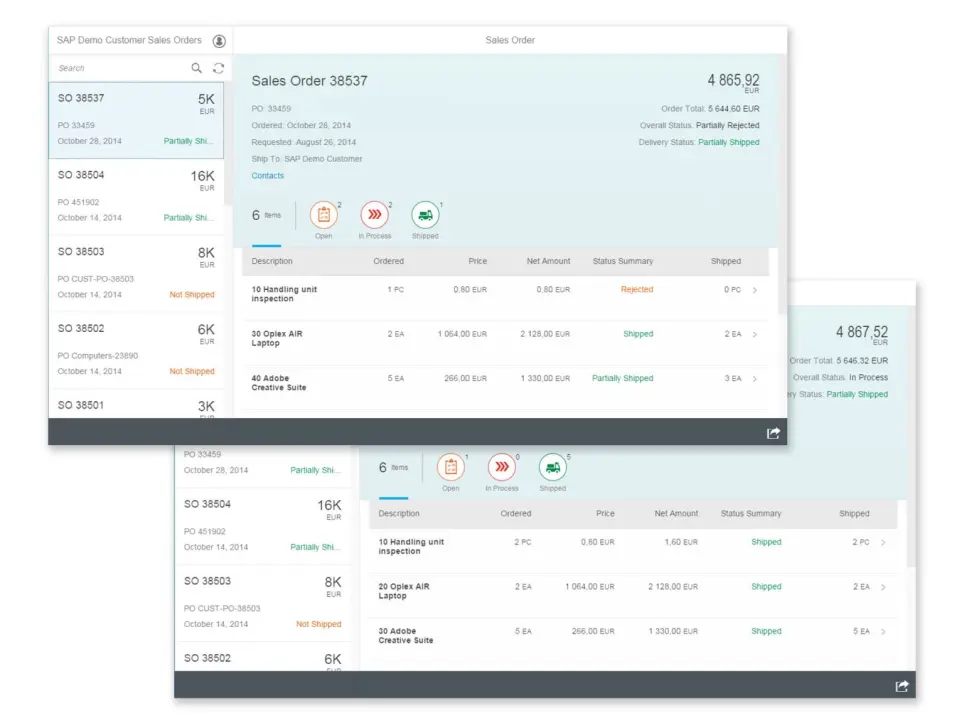This screenshot has height=725, width=964.
Task: Click the Sales Order 38537 title
Action: pyautogui.click(x=309, y=81)
